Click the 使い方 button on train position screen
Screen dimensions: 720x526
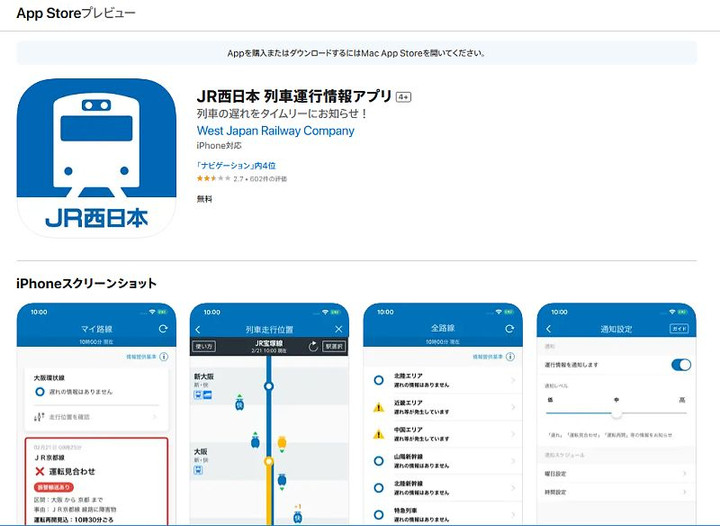pos(205,346)
